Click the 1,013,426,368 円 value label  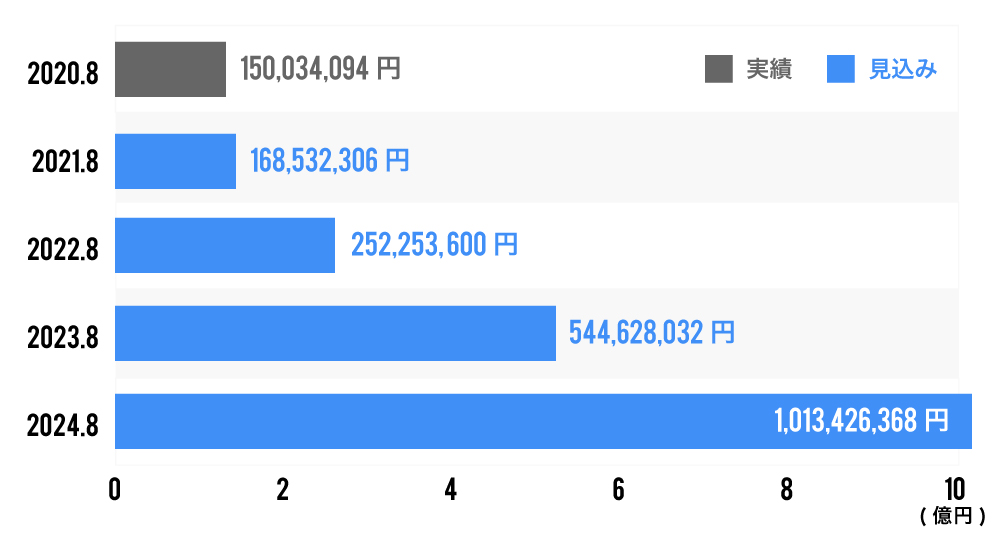(x=860, y=422)
